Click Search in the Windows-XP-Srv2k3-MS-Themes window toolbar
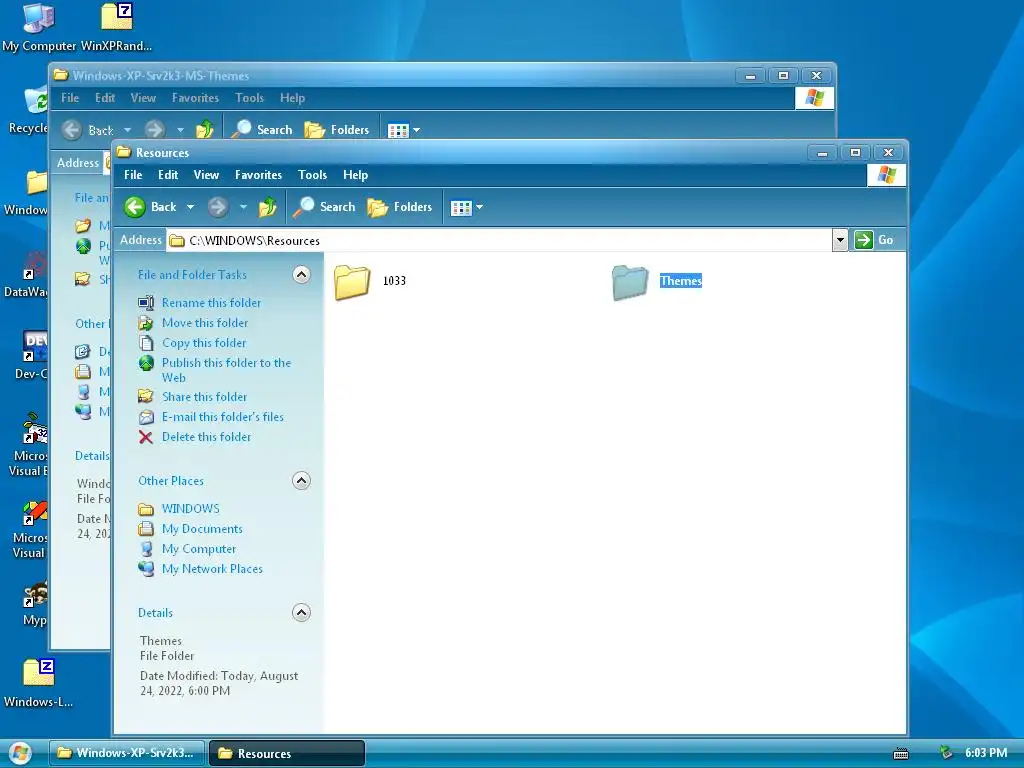Image resolution: width=1024 pixels, height=768 pixels. pyautogui.click(x=261, y=130)
